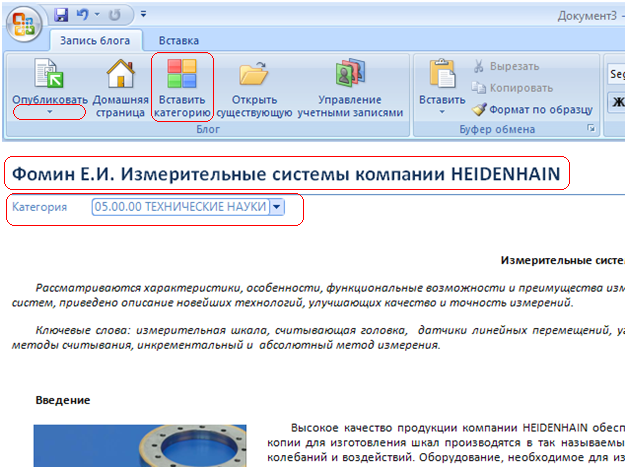627x469 pixels.
Task: Click the blog post title Фомин Е.И.
Action: (x=286, y=174)
